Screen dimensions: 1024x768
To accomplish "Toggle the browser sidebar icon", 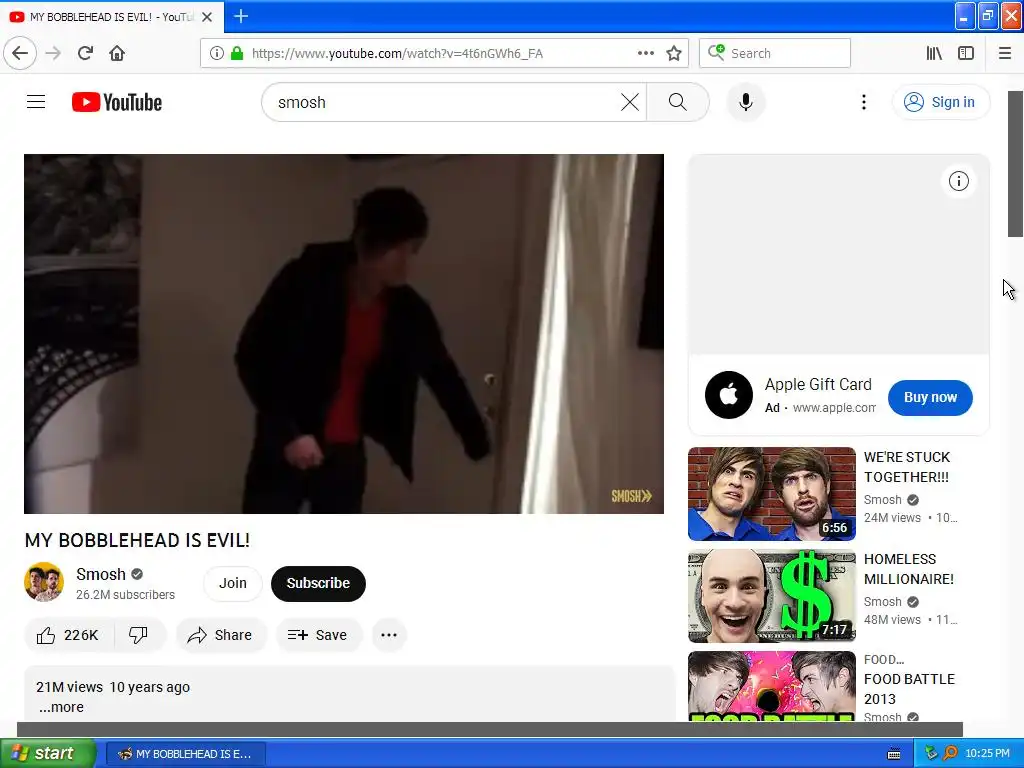I will coord(966,53).
